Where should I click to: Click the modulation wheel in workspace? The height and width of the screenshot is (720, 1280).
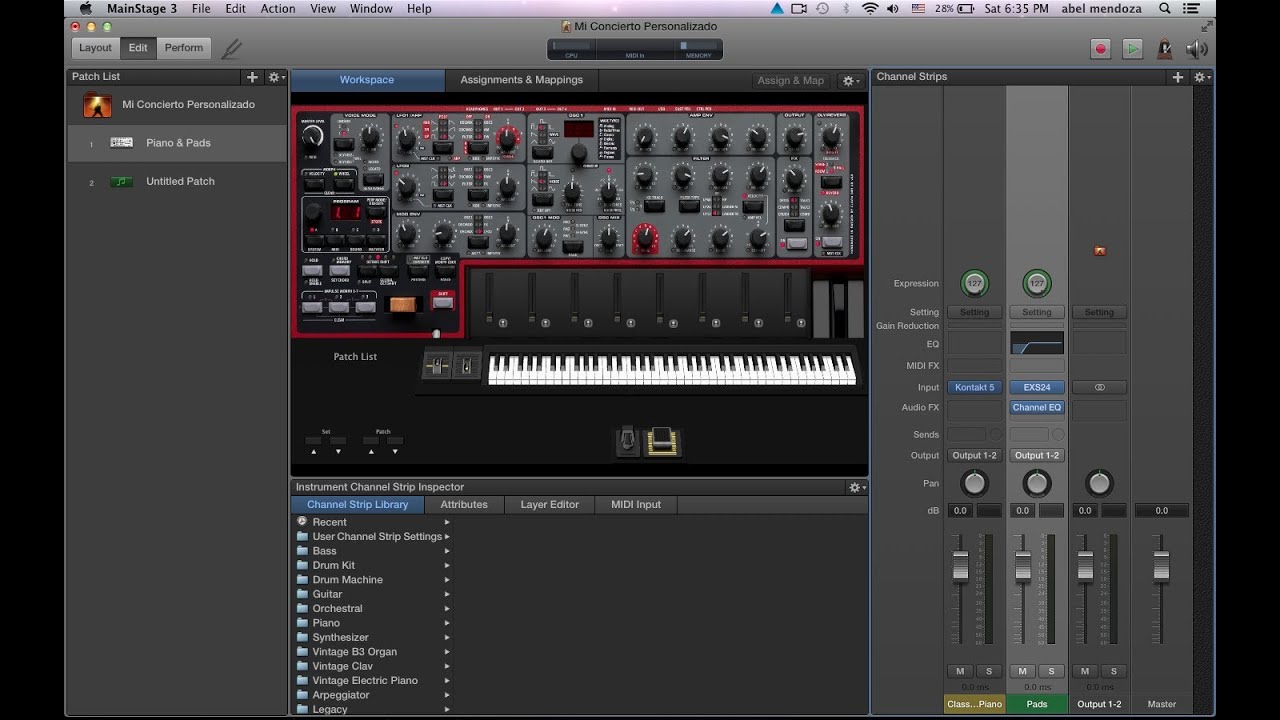(467, 366)
